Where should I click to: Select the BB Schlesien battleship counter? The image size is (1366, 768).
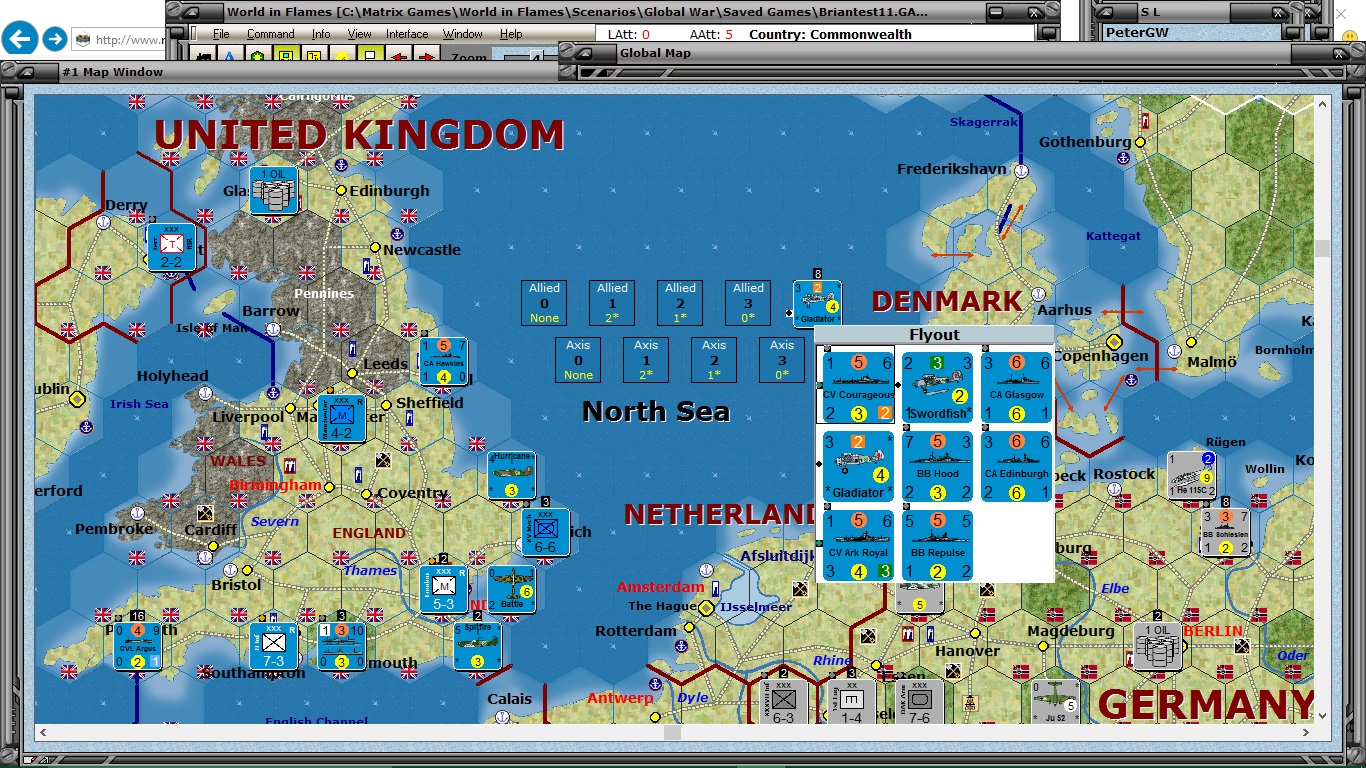(x=1226, y=532)
